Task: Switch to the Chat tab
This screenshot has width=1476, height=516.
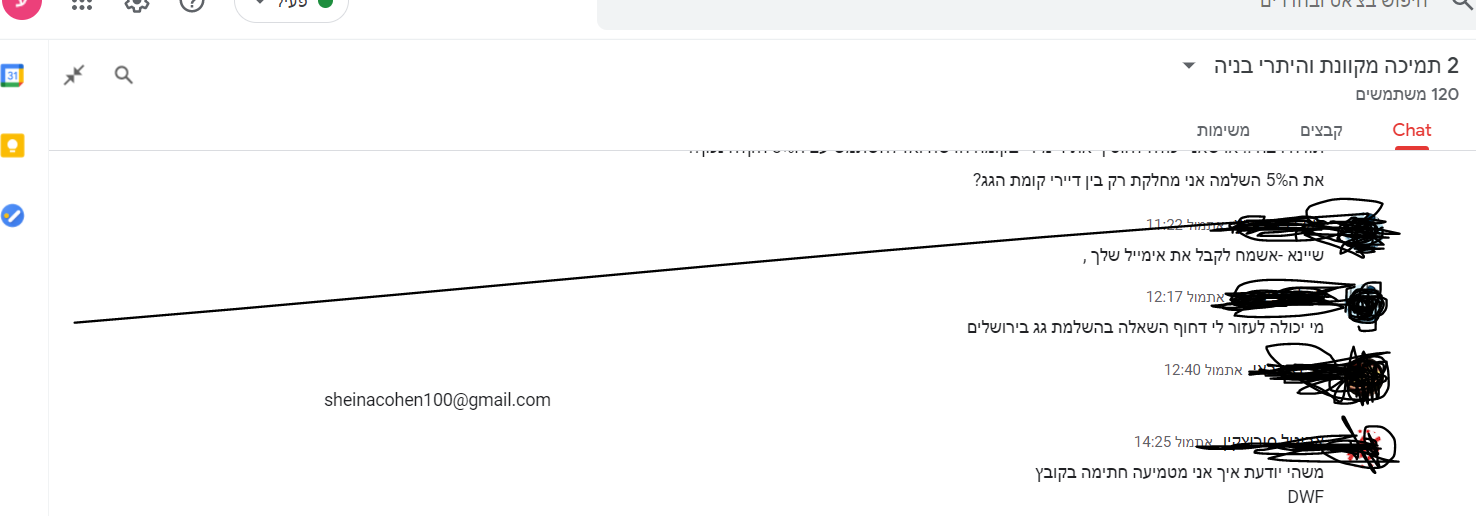Action: tap(1411, 130)
